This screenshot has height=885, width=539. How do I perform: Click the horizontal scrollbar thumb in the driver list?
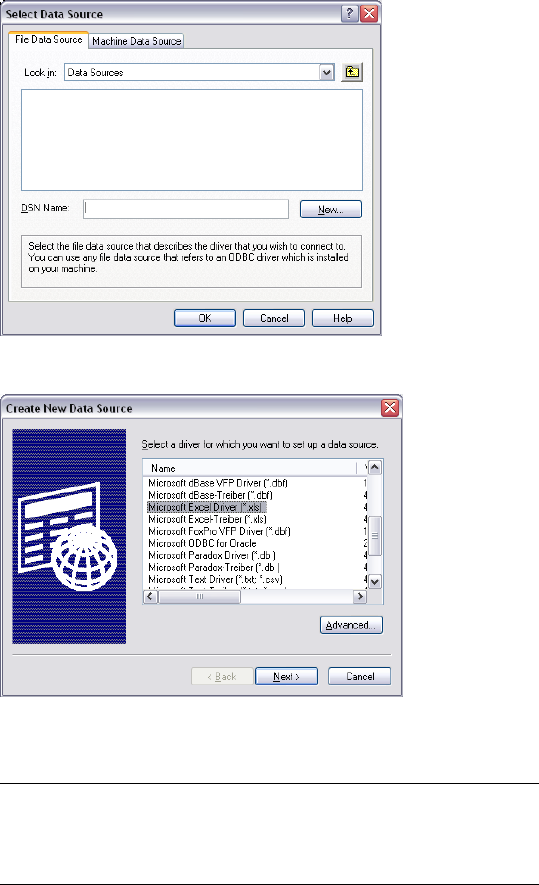coord(199,597)
